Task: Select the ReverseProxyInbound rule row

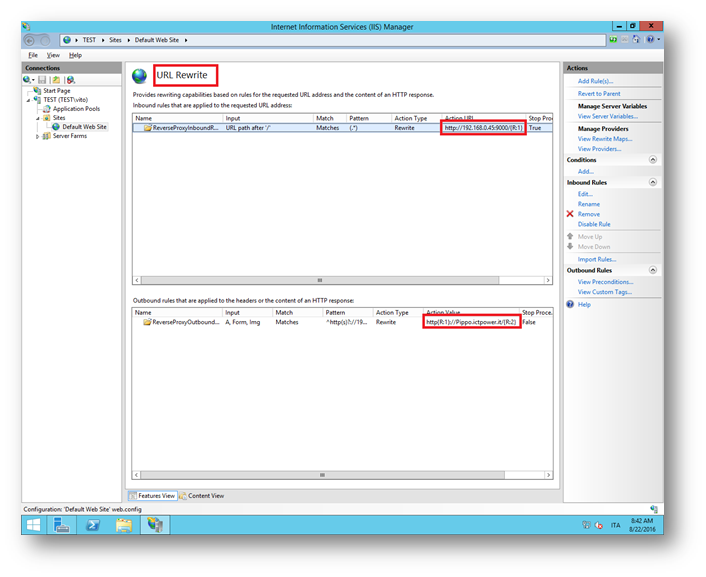Action: [x=180, y=128]
